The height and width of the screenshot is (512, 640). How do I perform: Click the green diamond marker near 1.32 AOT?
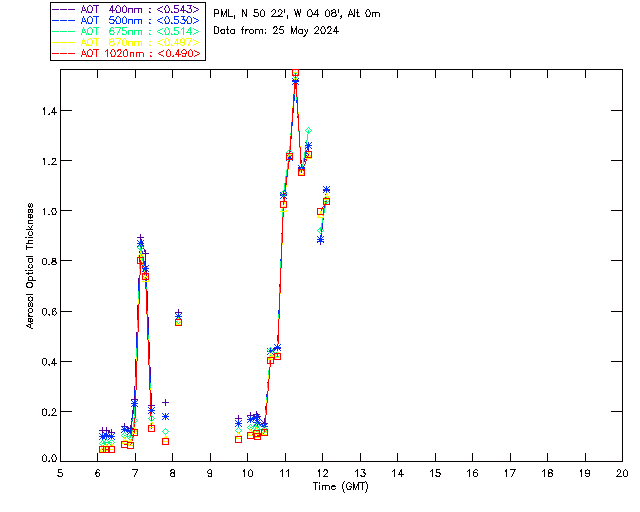pos(309,131)
